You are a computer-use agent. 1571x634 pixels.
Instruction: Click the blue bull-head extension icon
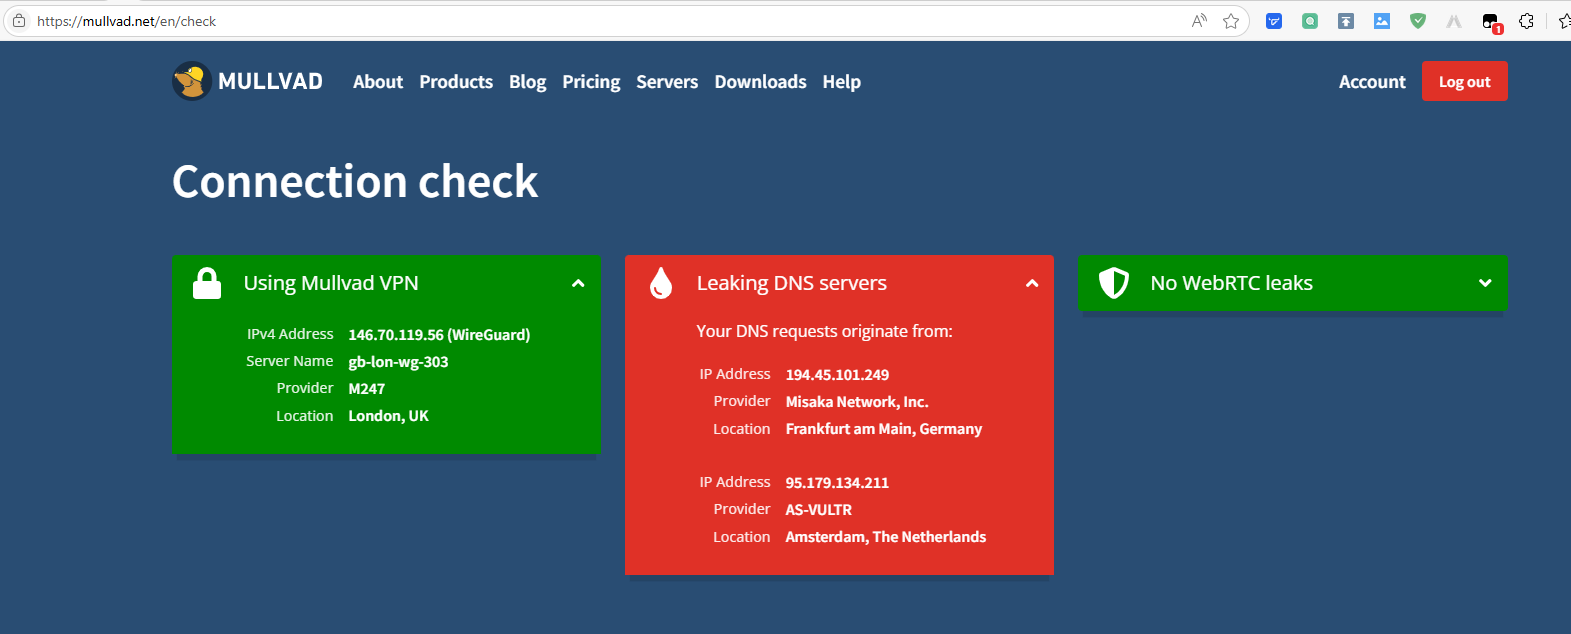click(1274, 21)
